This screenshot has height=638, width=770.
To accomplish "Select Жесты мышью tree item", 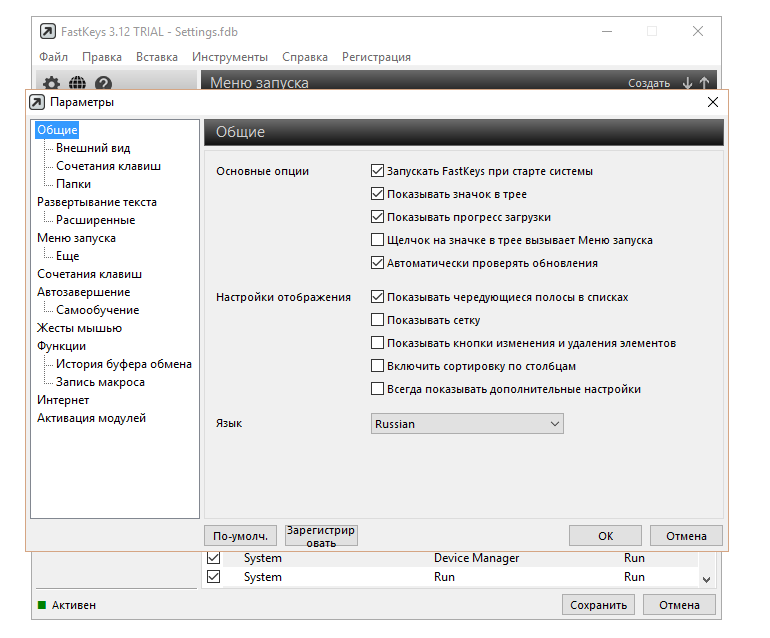I will (x=79, y=328).
